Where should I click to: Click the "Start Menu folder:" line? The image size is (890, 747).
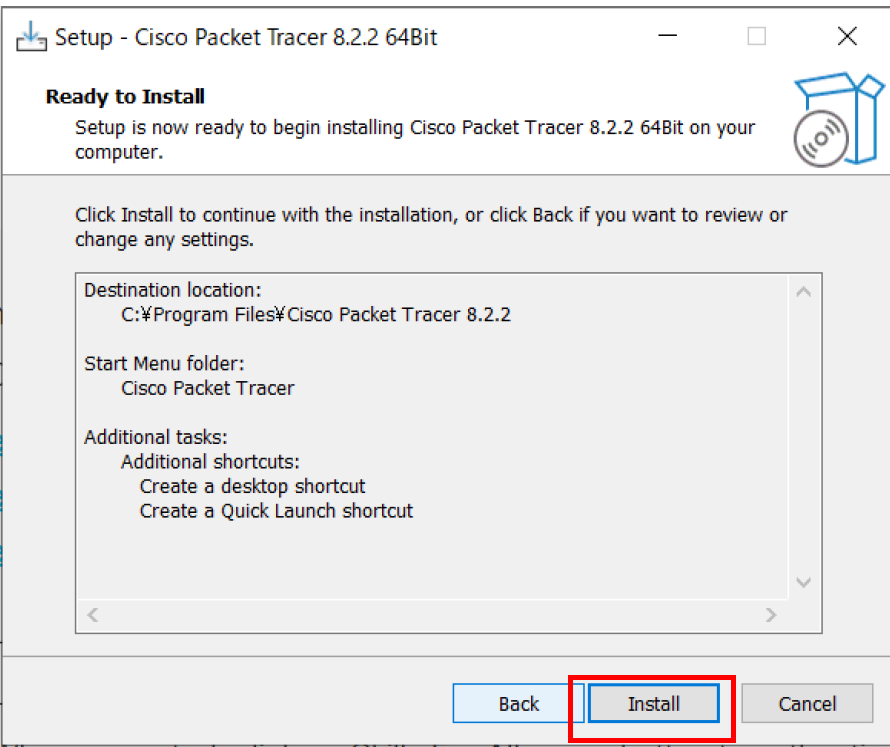[165, 363]
